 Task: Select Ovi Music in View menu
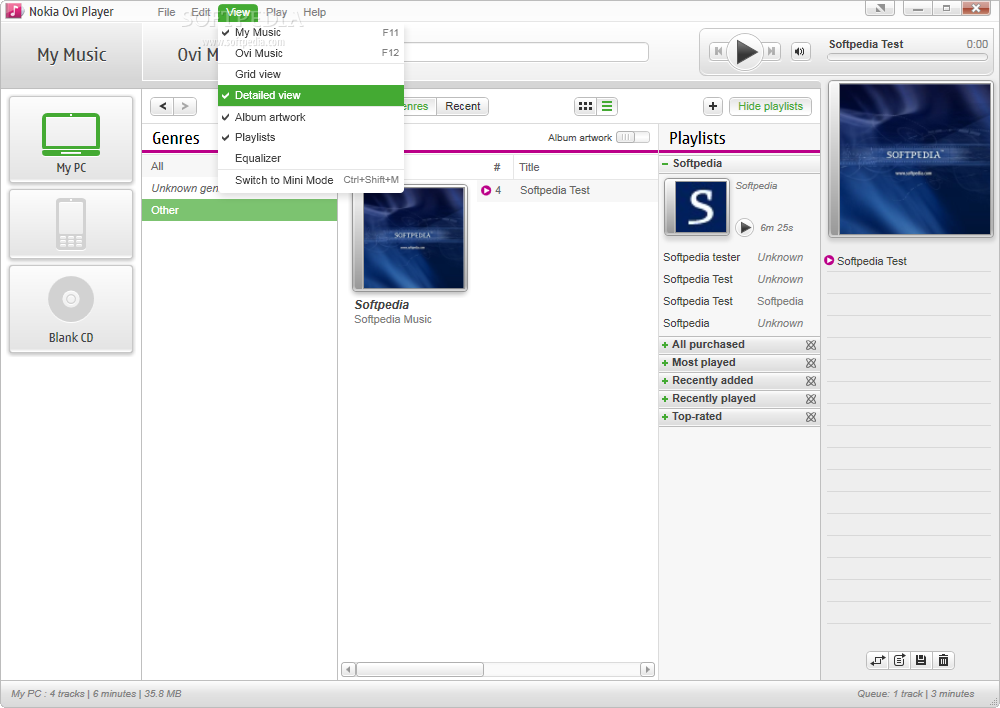pyautogui.click(x=311, y=53)
